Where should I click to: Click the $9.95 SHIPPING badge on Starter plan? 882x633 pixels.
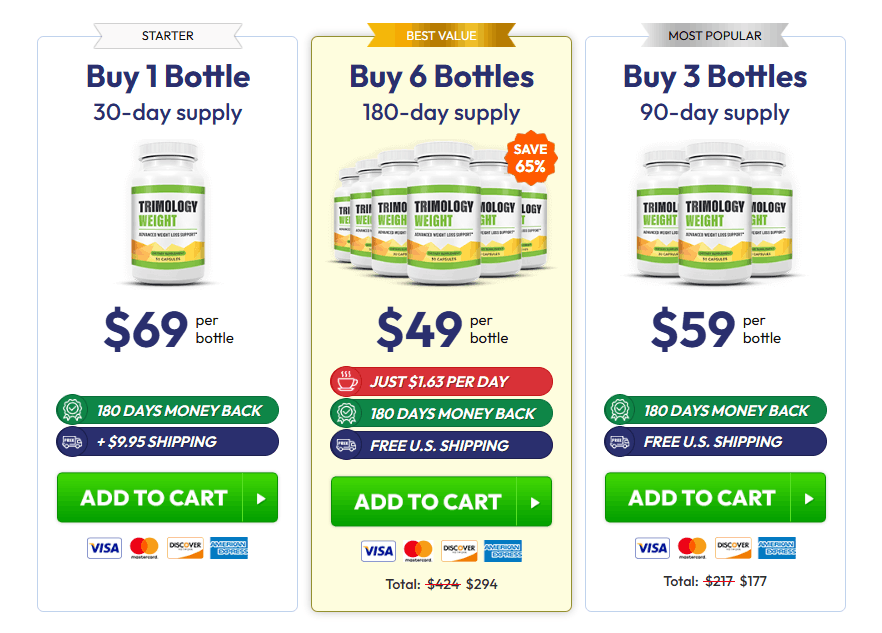pyautogui.click(x=167, y=441)
